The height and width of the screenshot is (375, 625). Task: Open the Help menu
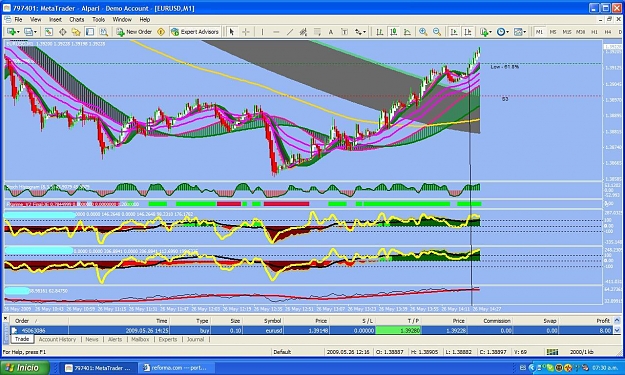144,20
